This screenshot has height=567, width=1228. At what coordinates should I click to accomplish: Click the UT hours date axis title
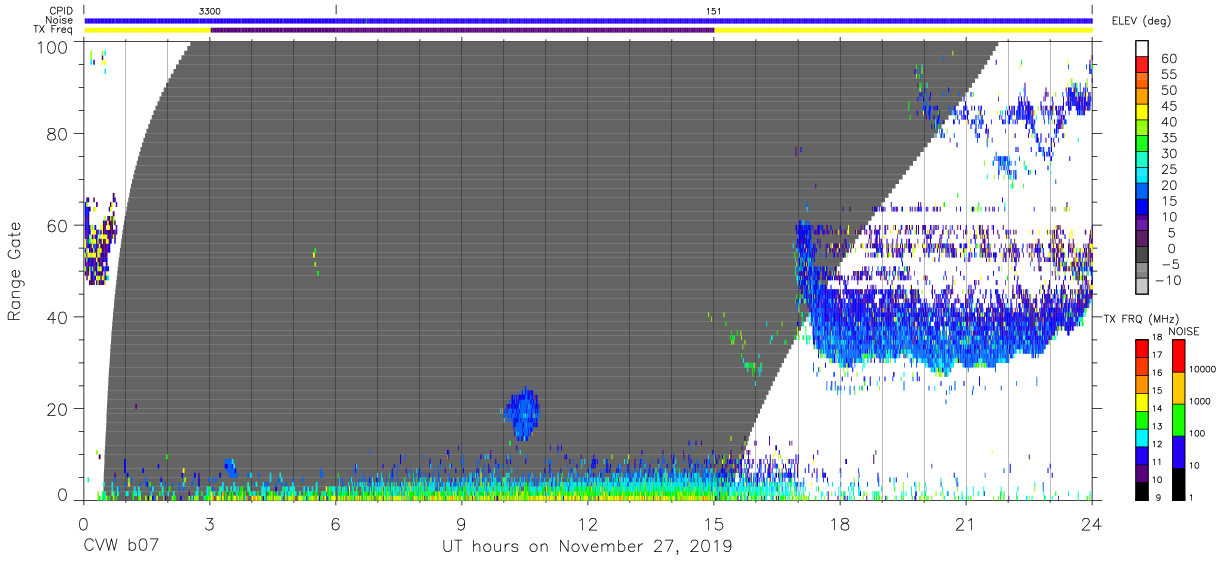[x=587, y=547]
